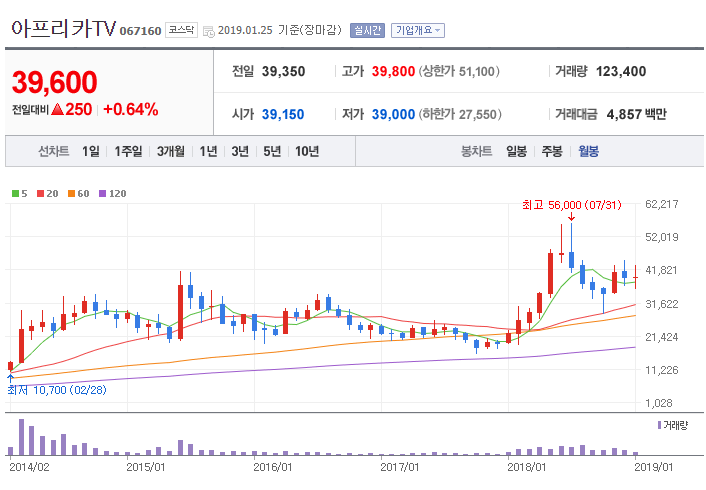Select the 1일 line chart tab

point(91,151)
